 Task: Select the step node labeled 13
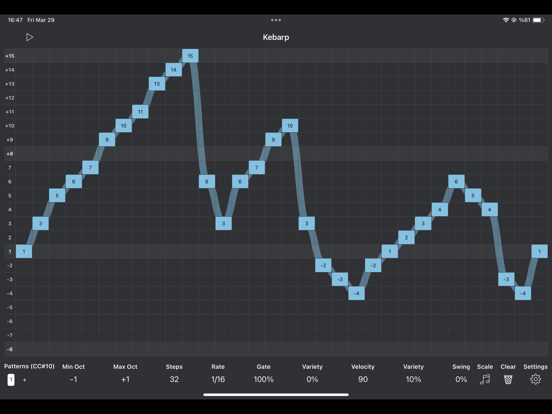point(157,84)
